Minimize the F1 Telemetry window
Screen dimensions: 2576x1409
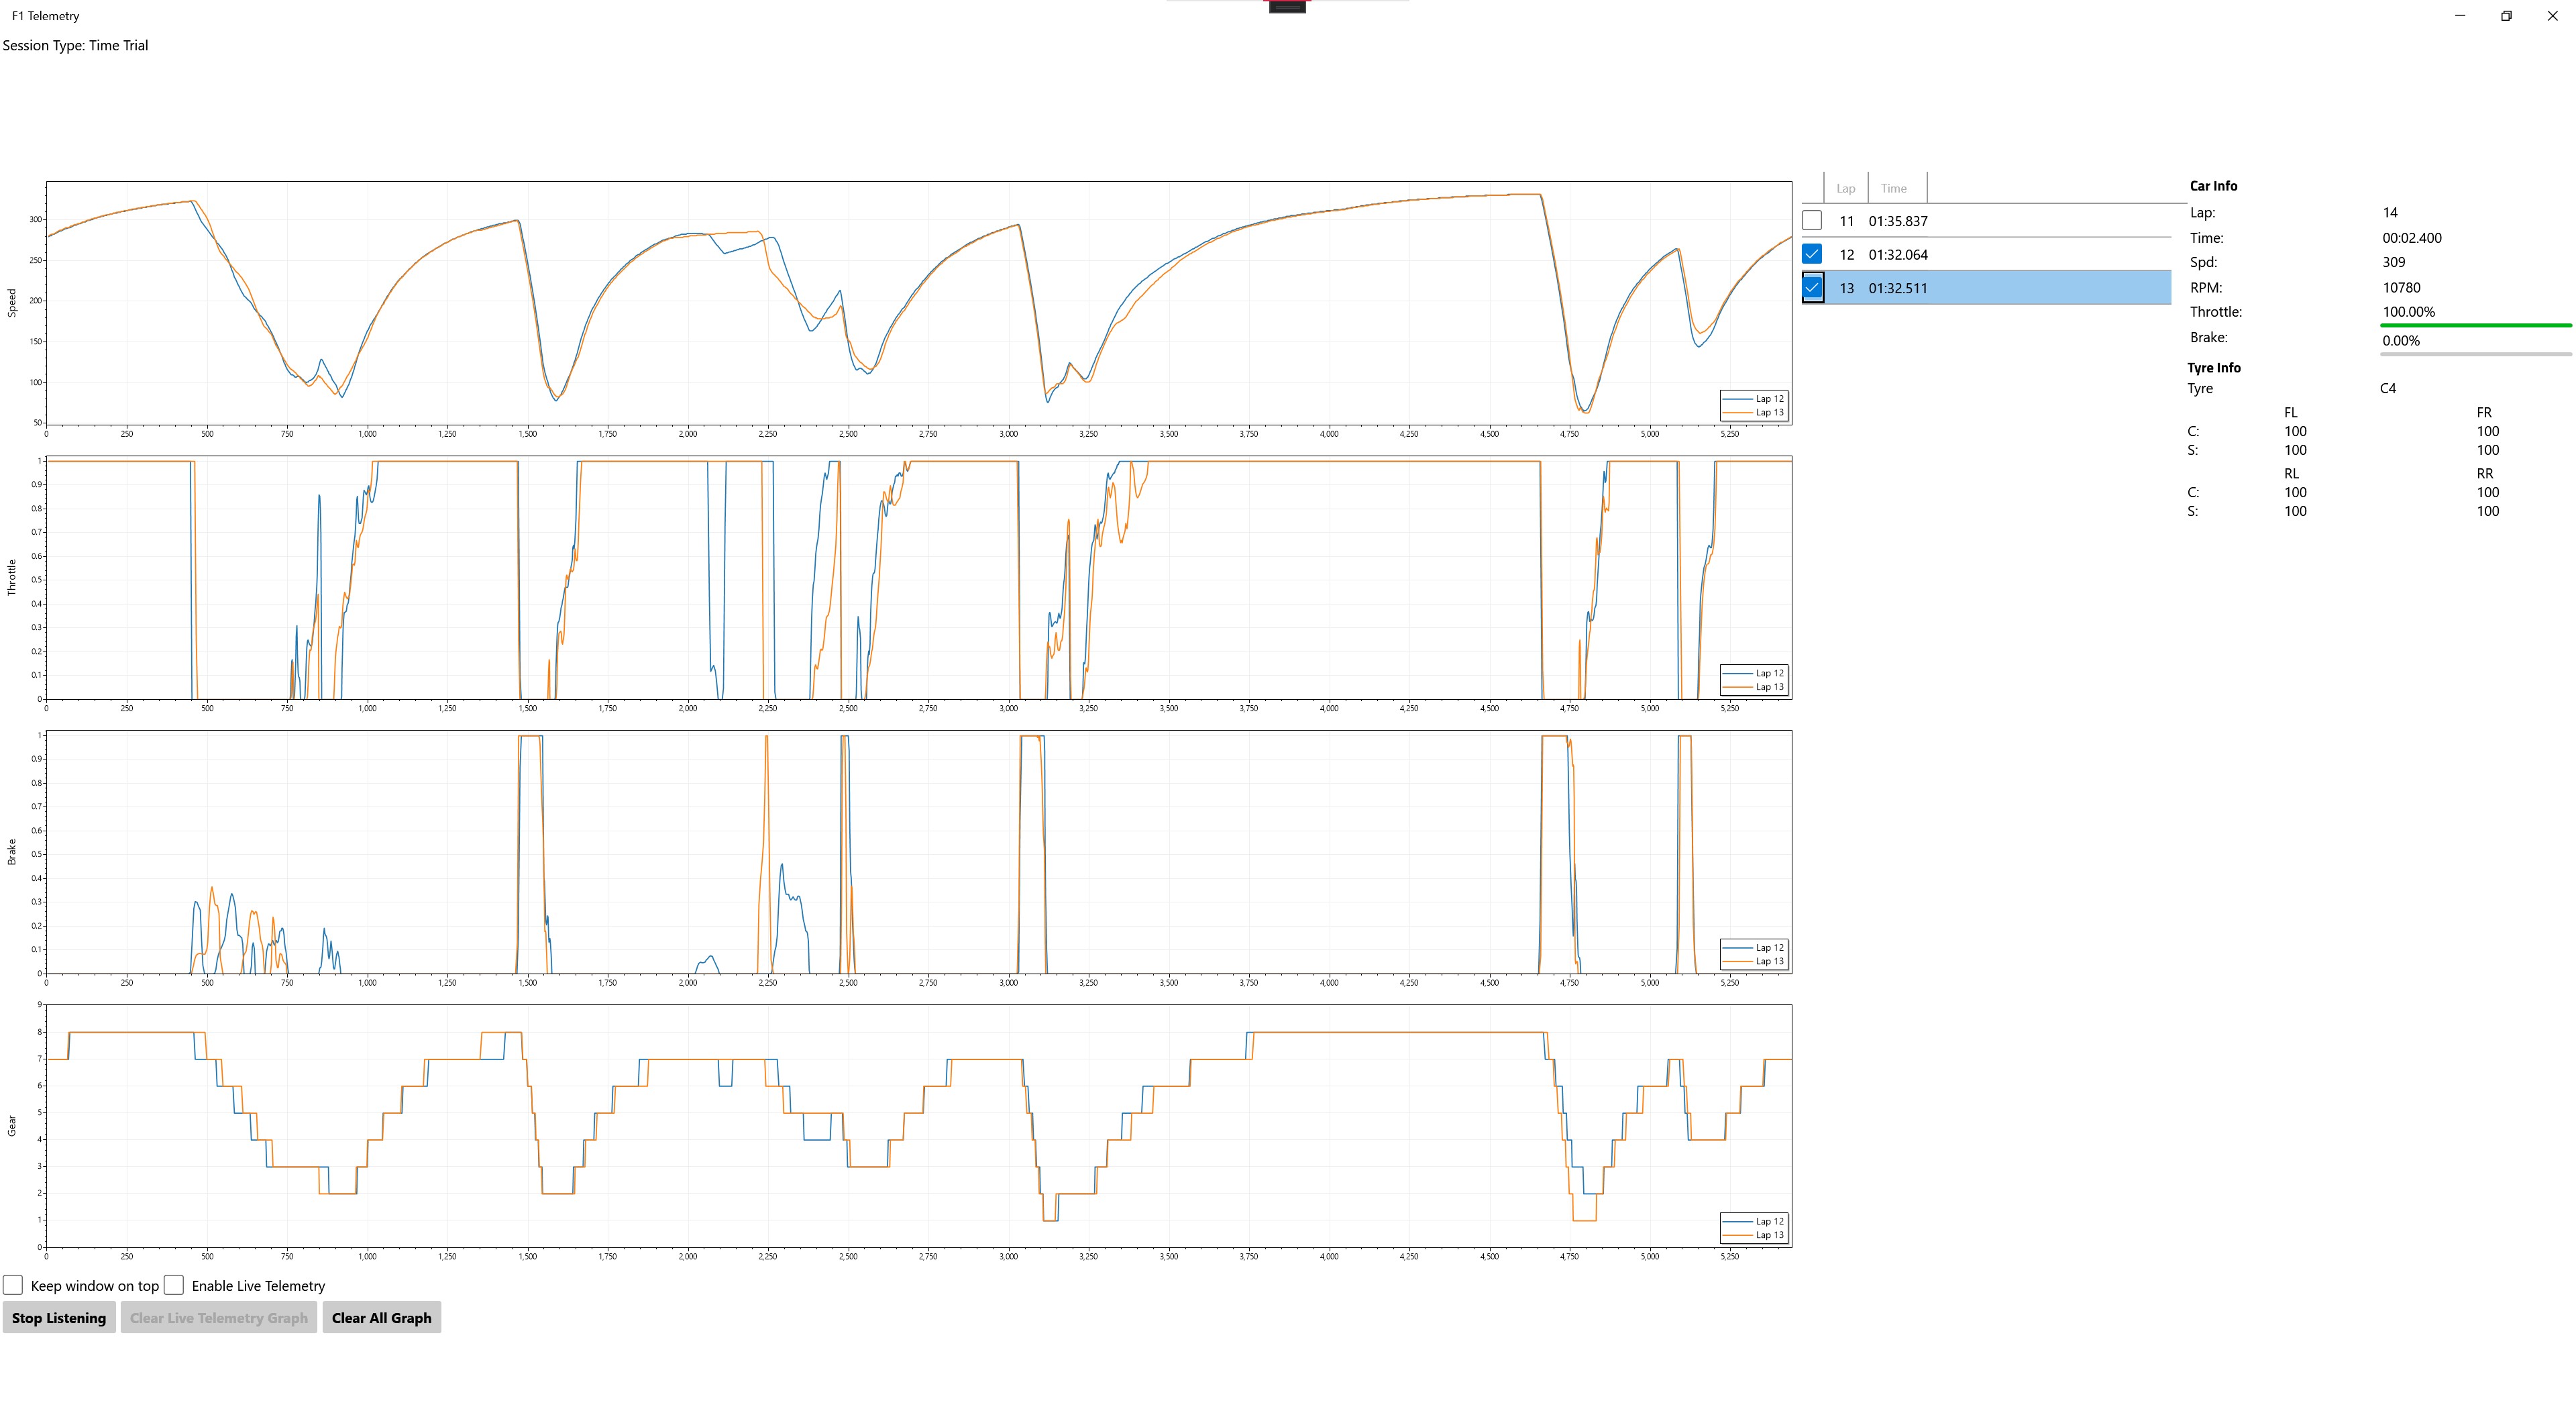(x=2460, y=16)
